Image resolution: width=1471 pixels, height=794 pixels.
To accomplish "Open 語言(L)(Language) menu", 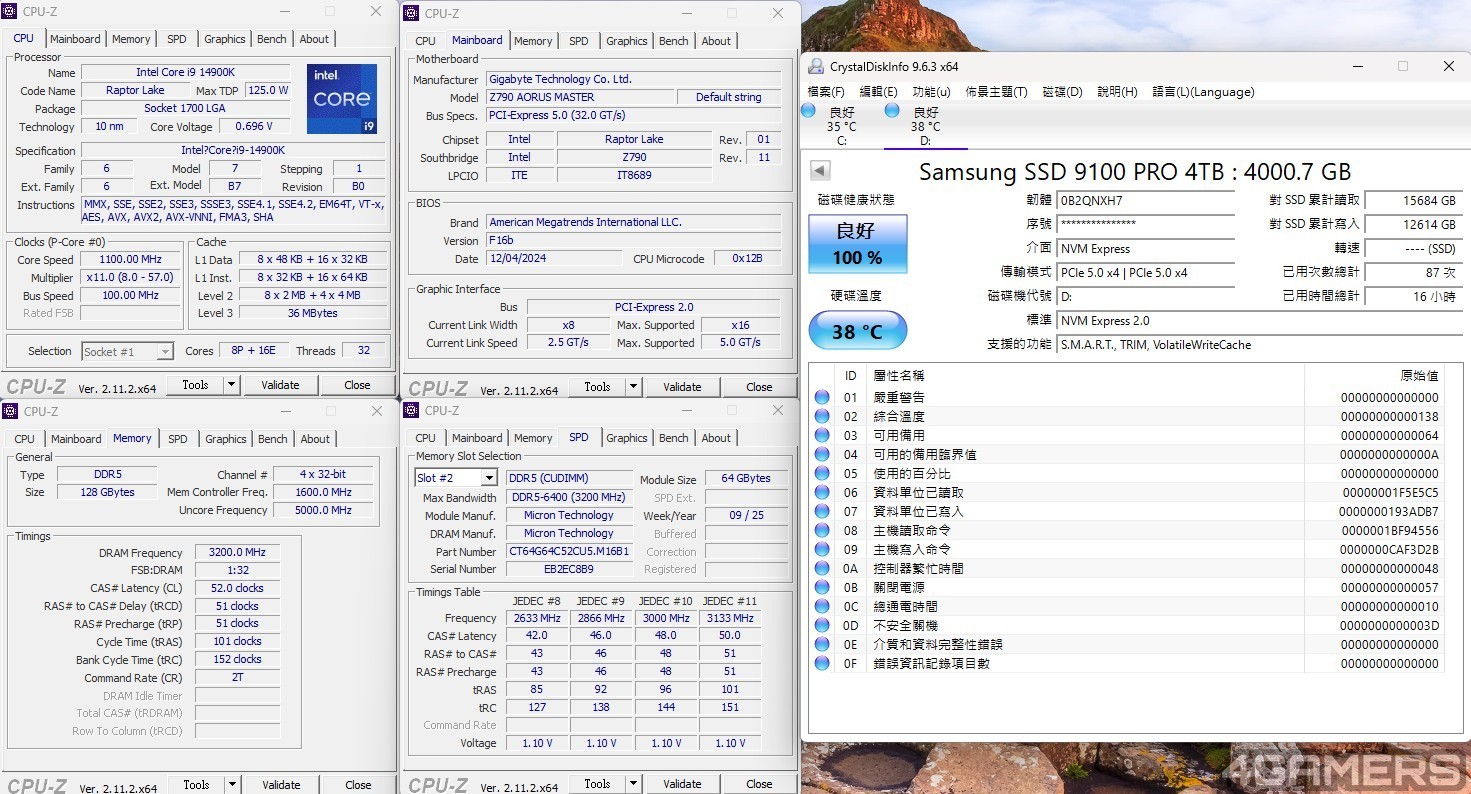I will pyautogui.click(x=1203, y=92).
